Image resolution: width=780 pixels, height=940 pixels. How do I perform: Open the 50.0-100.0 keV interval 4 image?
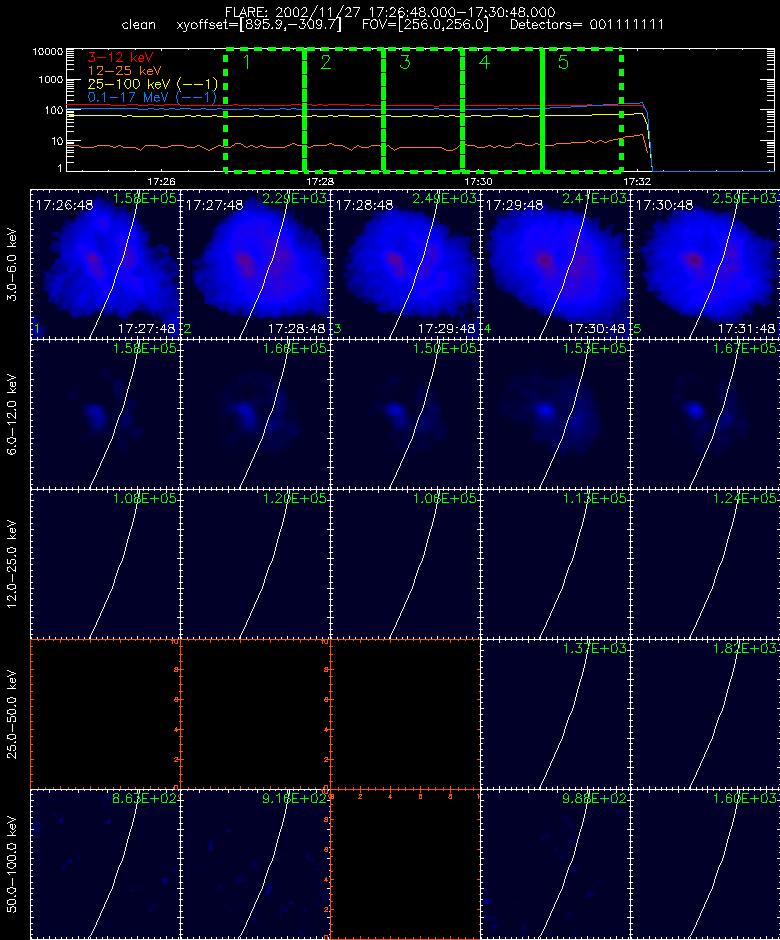555,864
